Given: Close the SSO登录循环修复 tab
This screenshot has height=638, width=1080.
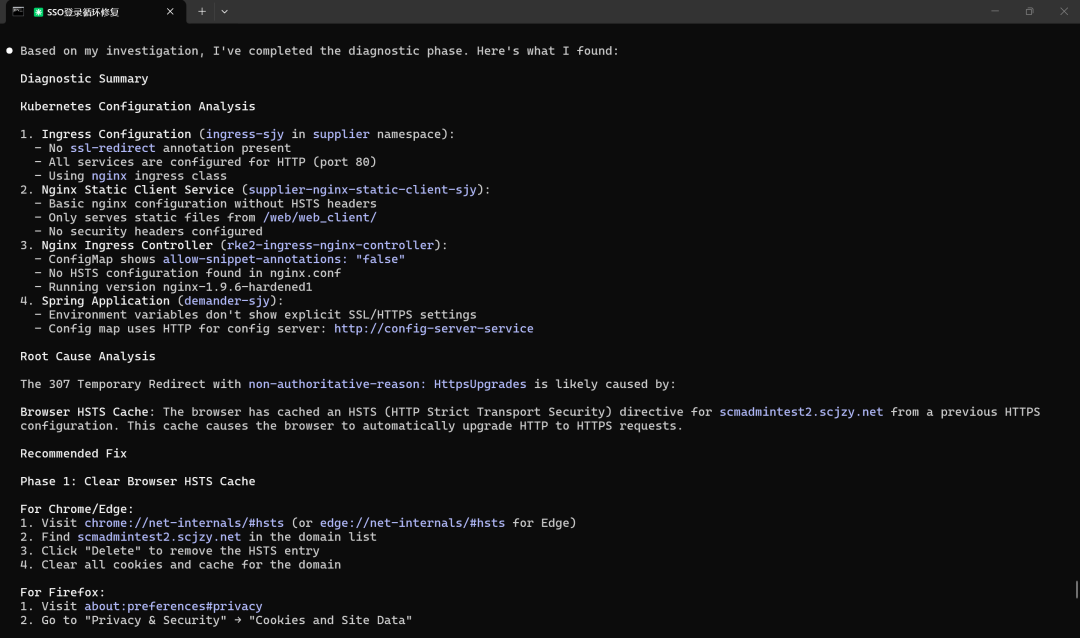Looking at the screenshot, I should (x=170, y=12).
